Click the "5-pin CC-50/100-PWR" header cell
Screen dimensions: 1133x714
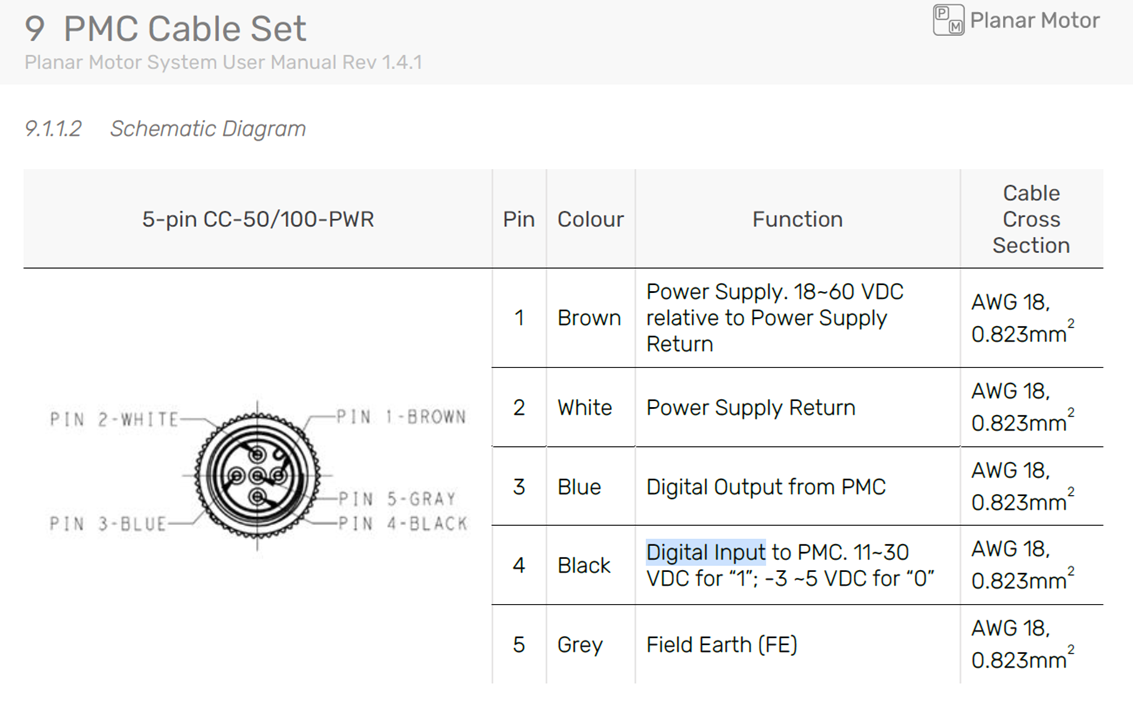click(x=258, y=219)
